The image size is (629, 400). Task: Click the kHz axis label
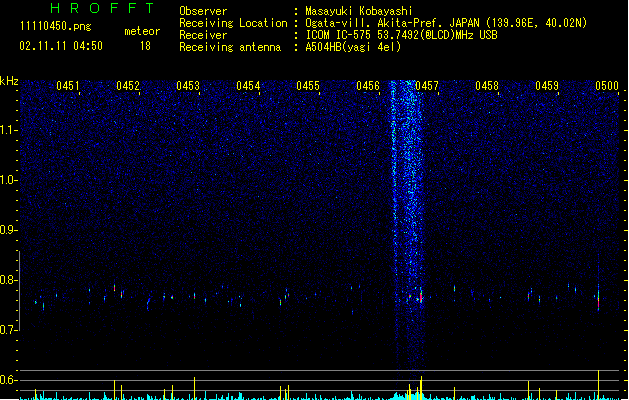(9, 81)
